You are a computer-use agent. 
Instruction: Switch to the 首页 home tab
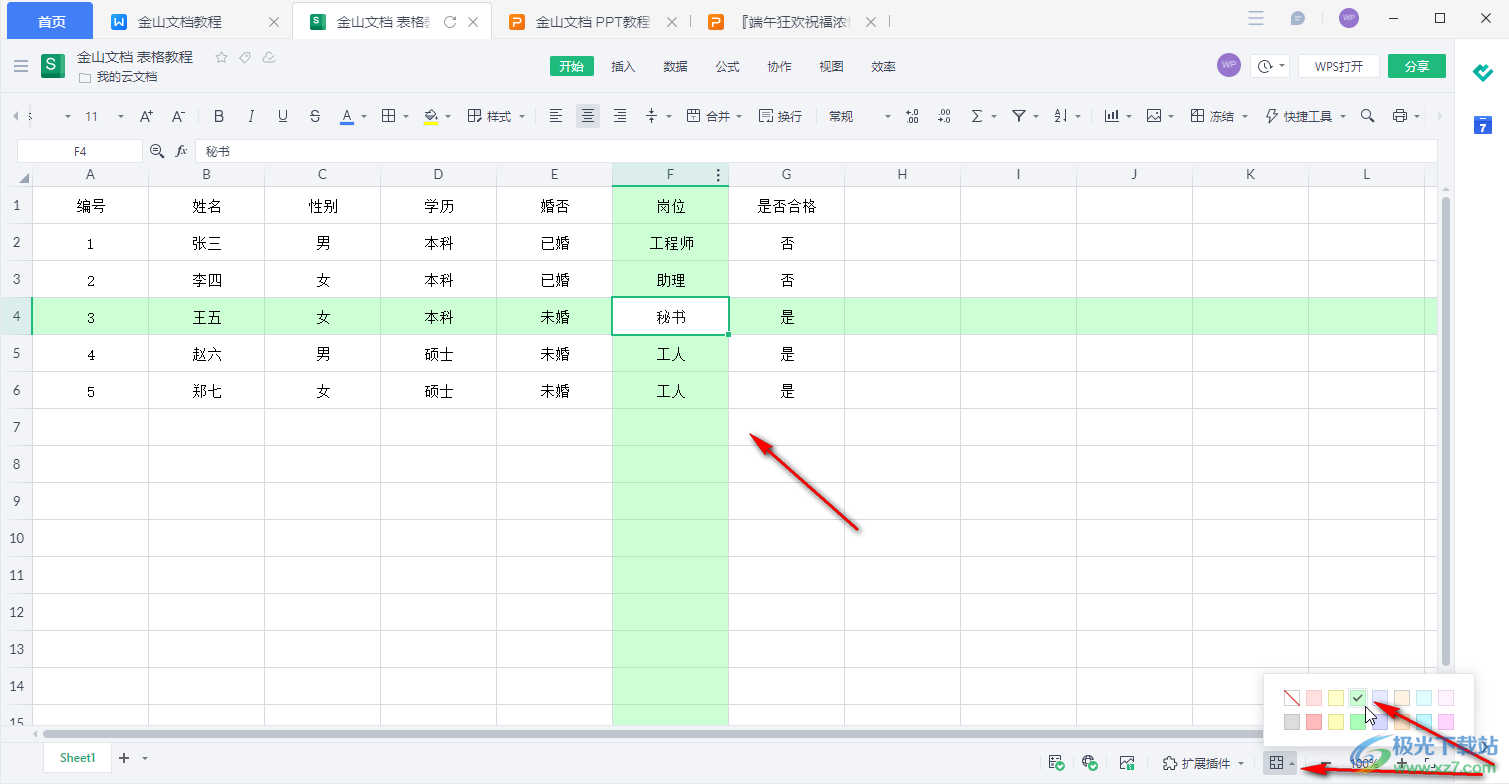click(51, 21)
